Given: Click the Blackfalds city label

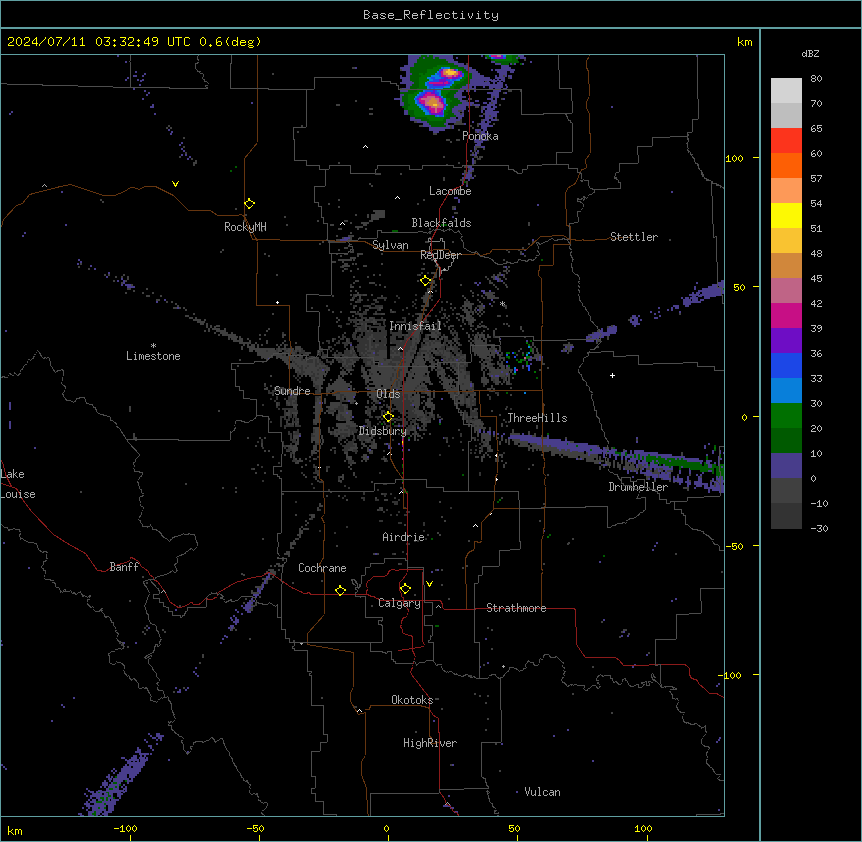Looking at the screenshot, I should (441, 223).
